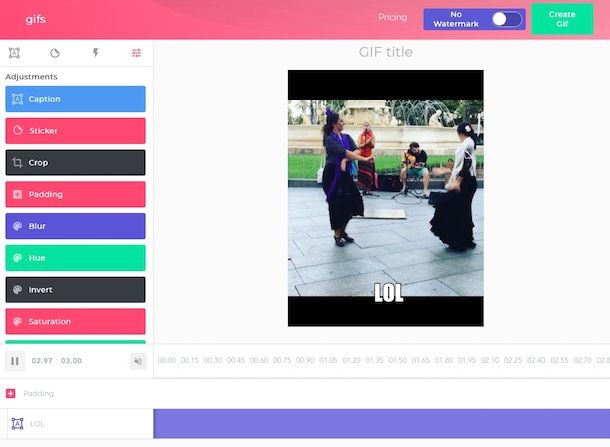Click the Crop adjustment button
Viewport: 610px width, 447px height.
[x=75, y=163]
